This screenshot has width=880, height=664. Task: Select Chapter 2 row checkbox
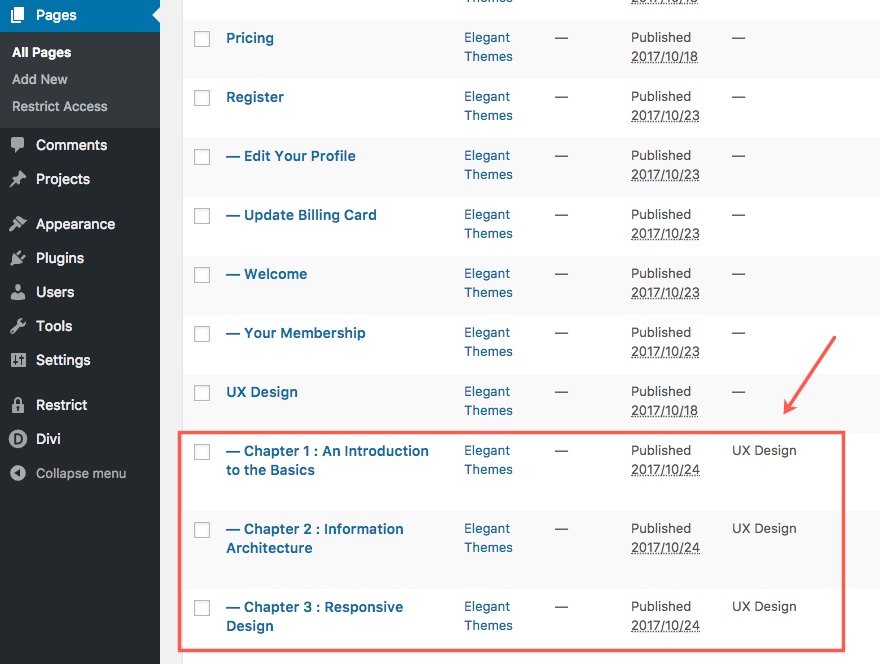(202, 529)
